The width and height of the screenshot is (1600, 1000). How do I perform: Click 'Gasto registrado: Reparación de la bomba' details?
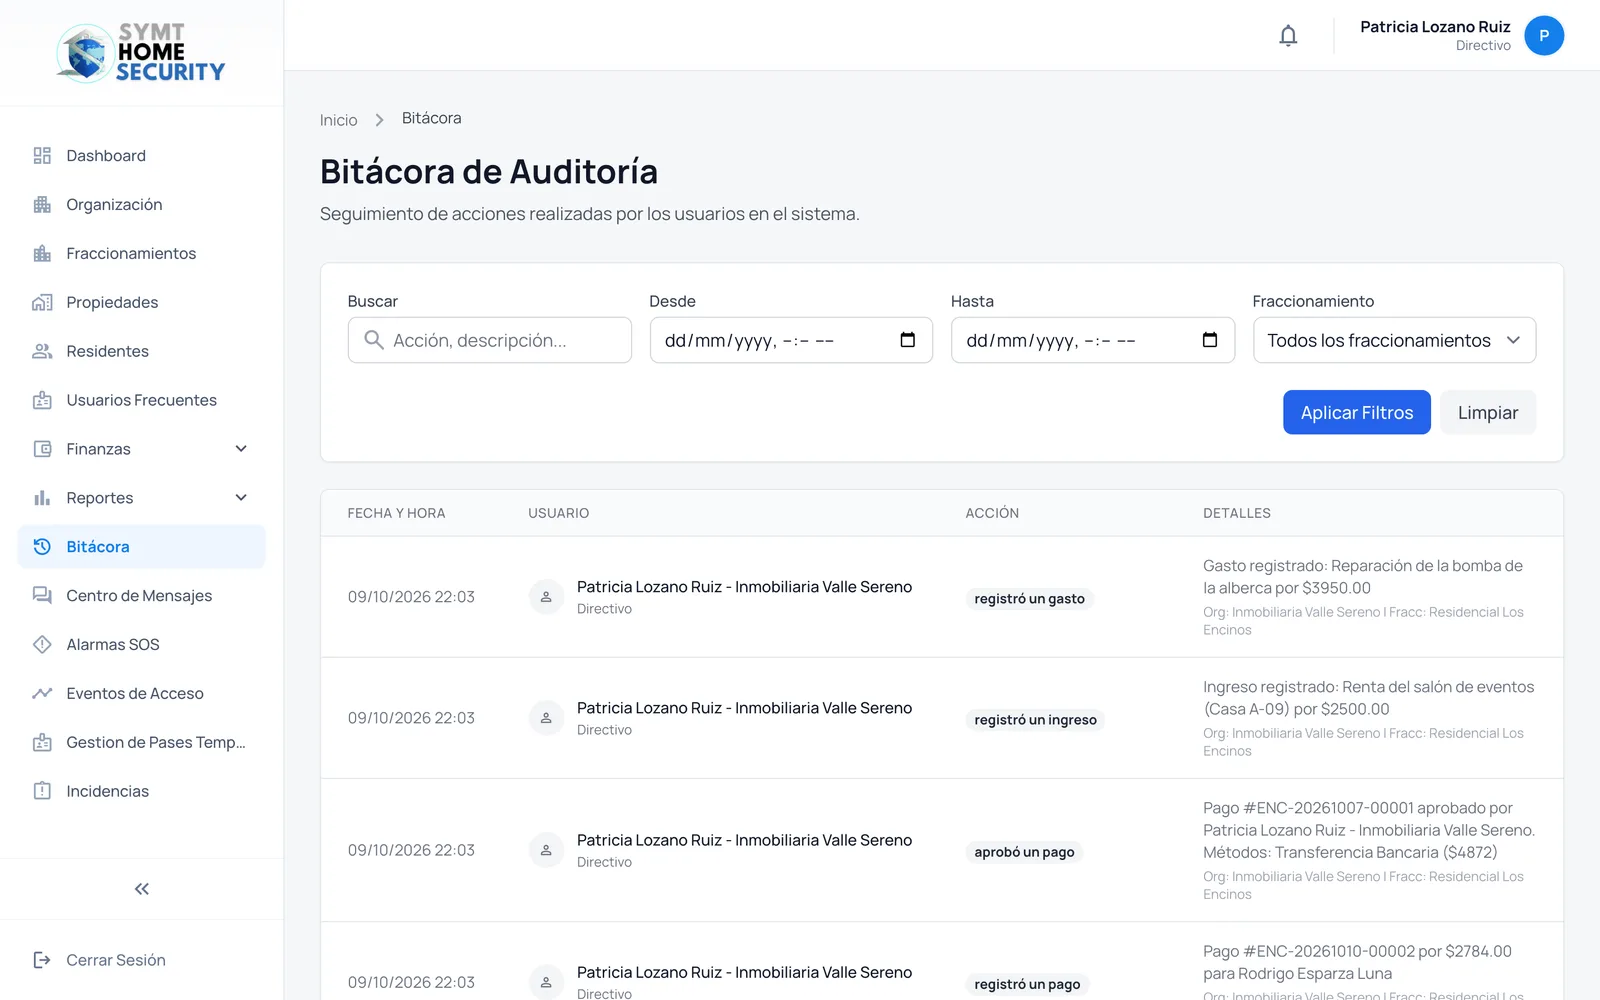(x=1363, y=577)
